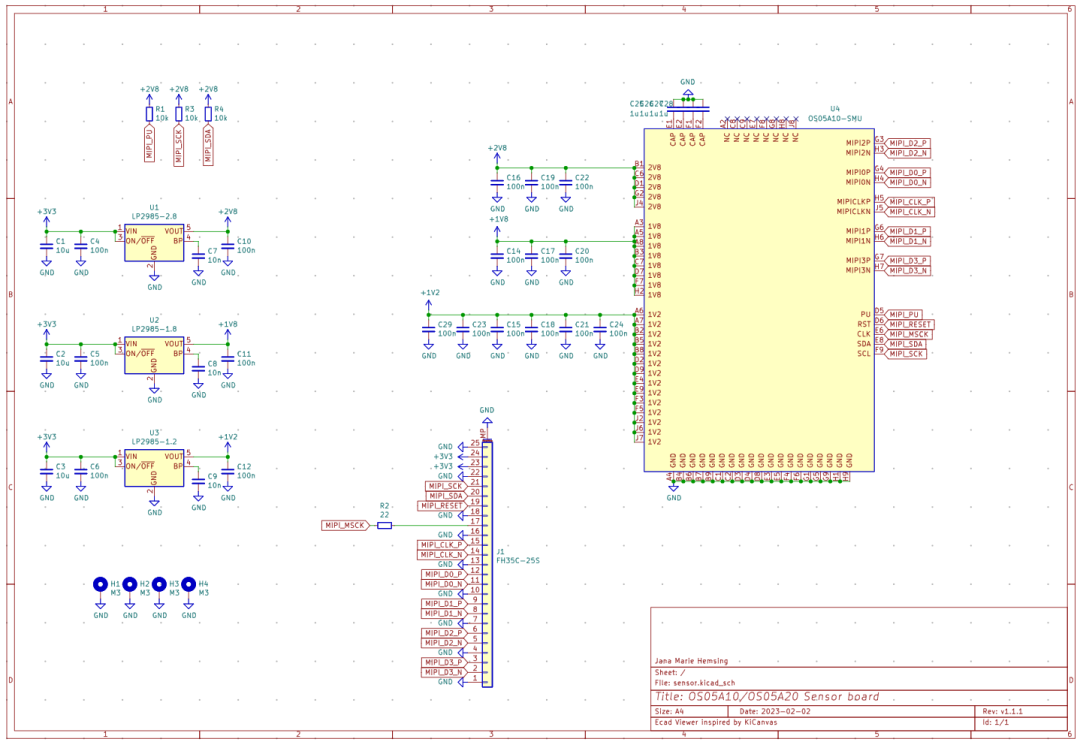Image resolution: width=1080 pixels, height=745 pixels.
Task: Click the author name Jana Marie Hemsing
Action: click(x=691, y=661)
